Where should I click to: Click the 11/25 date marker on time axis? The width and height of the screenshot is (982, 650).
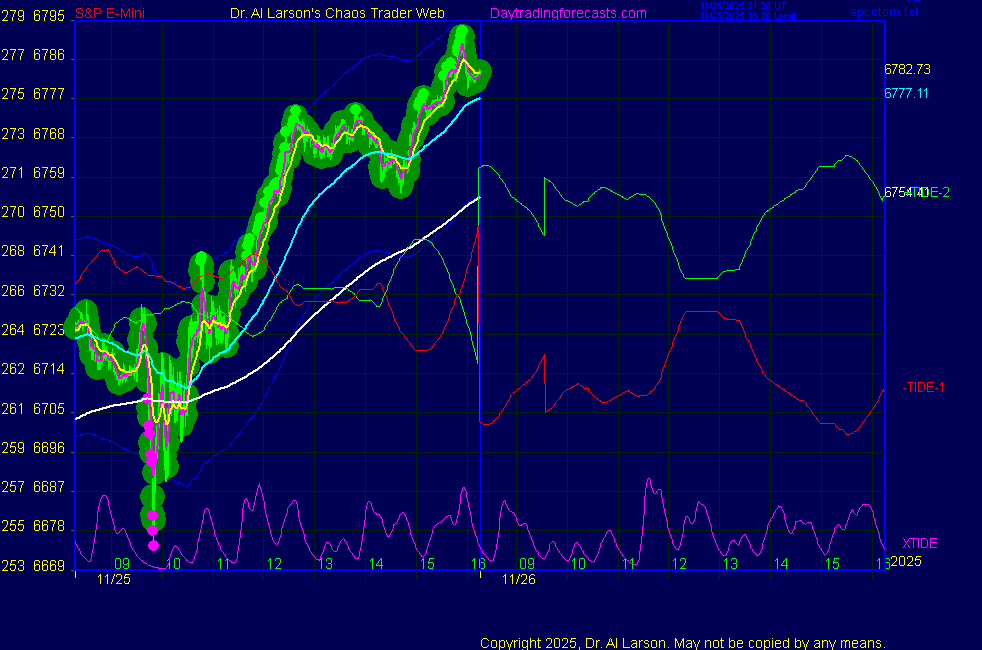pos(113,579)
